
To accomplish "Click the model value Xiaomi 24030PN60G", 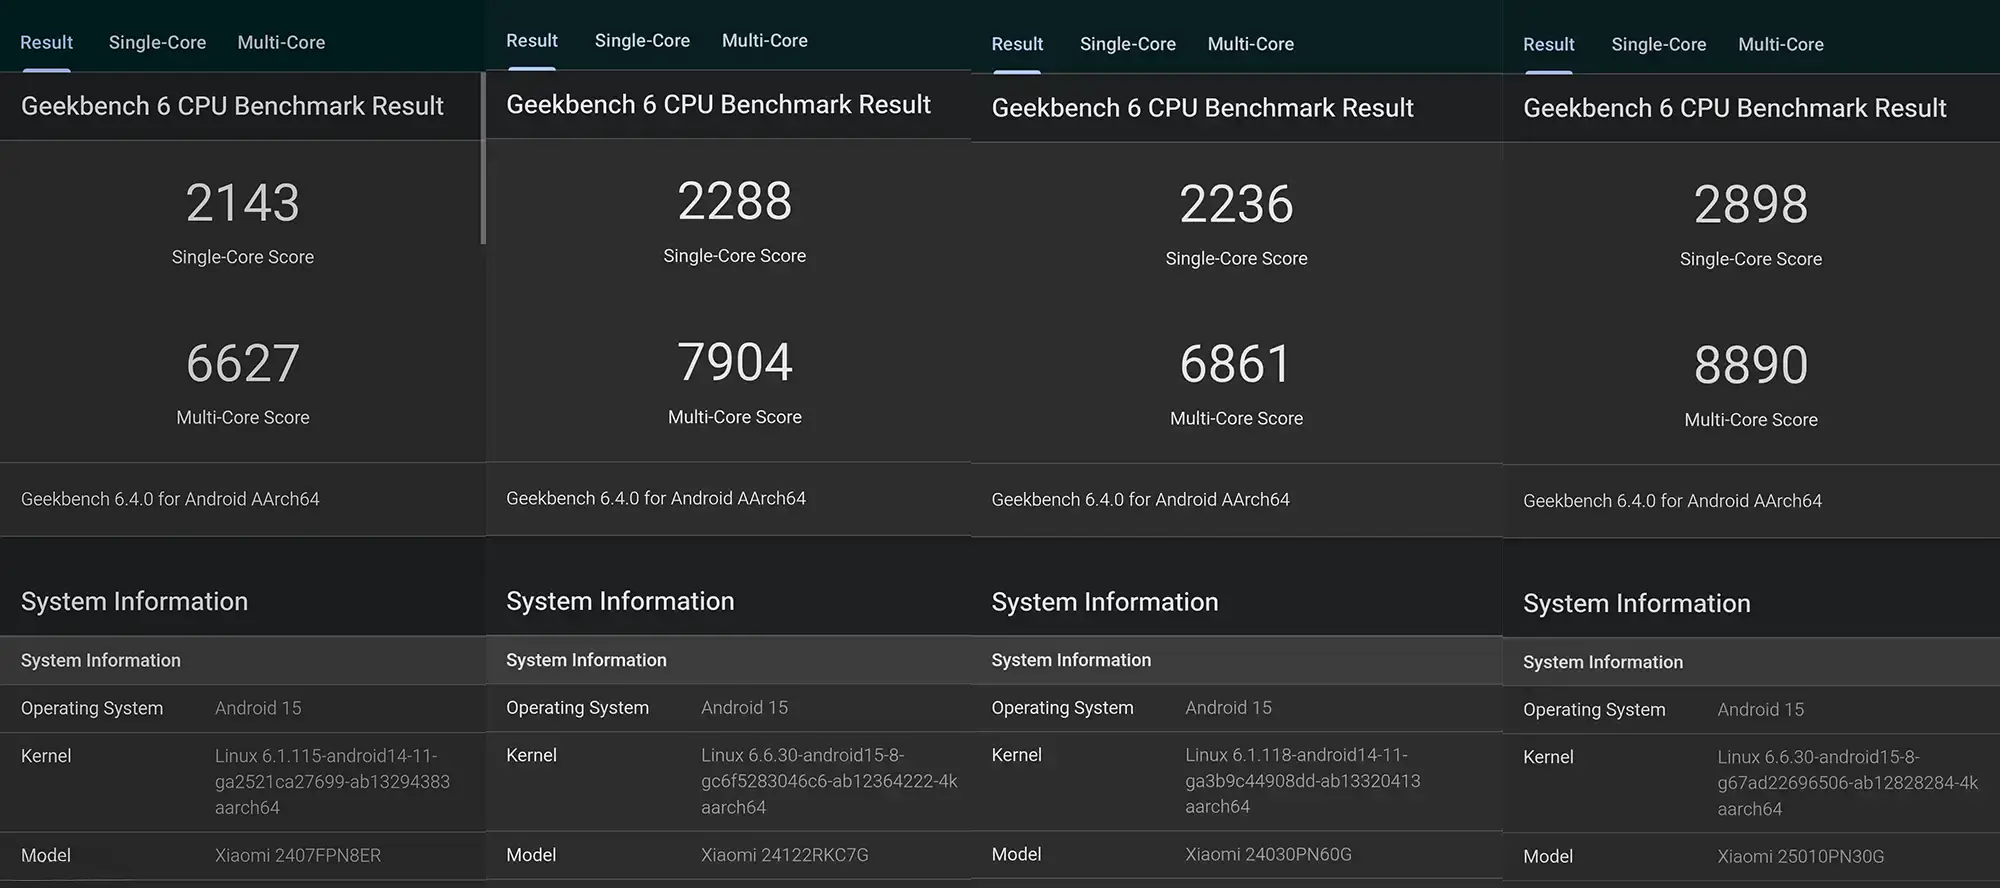I will [1269, 854].
